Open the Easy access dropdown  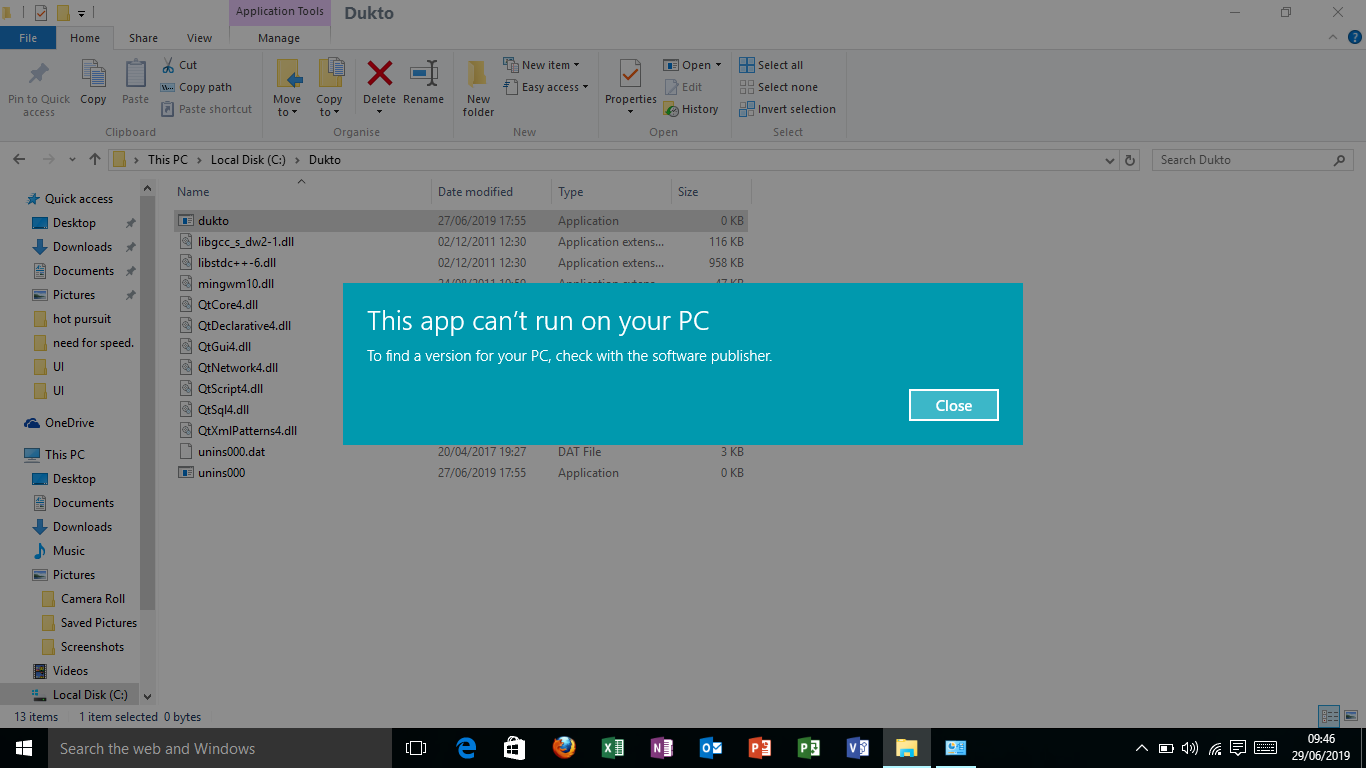coord(546,87)
